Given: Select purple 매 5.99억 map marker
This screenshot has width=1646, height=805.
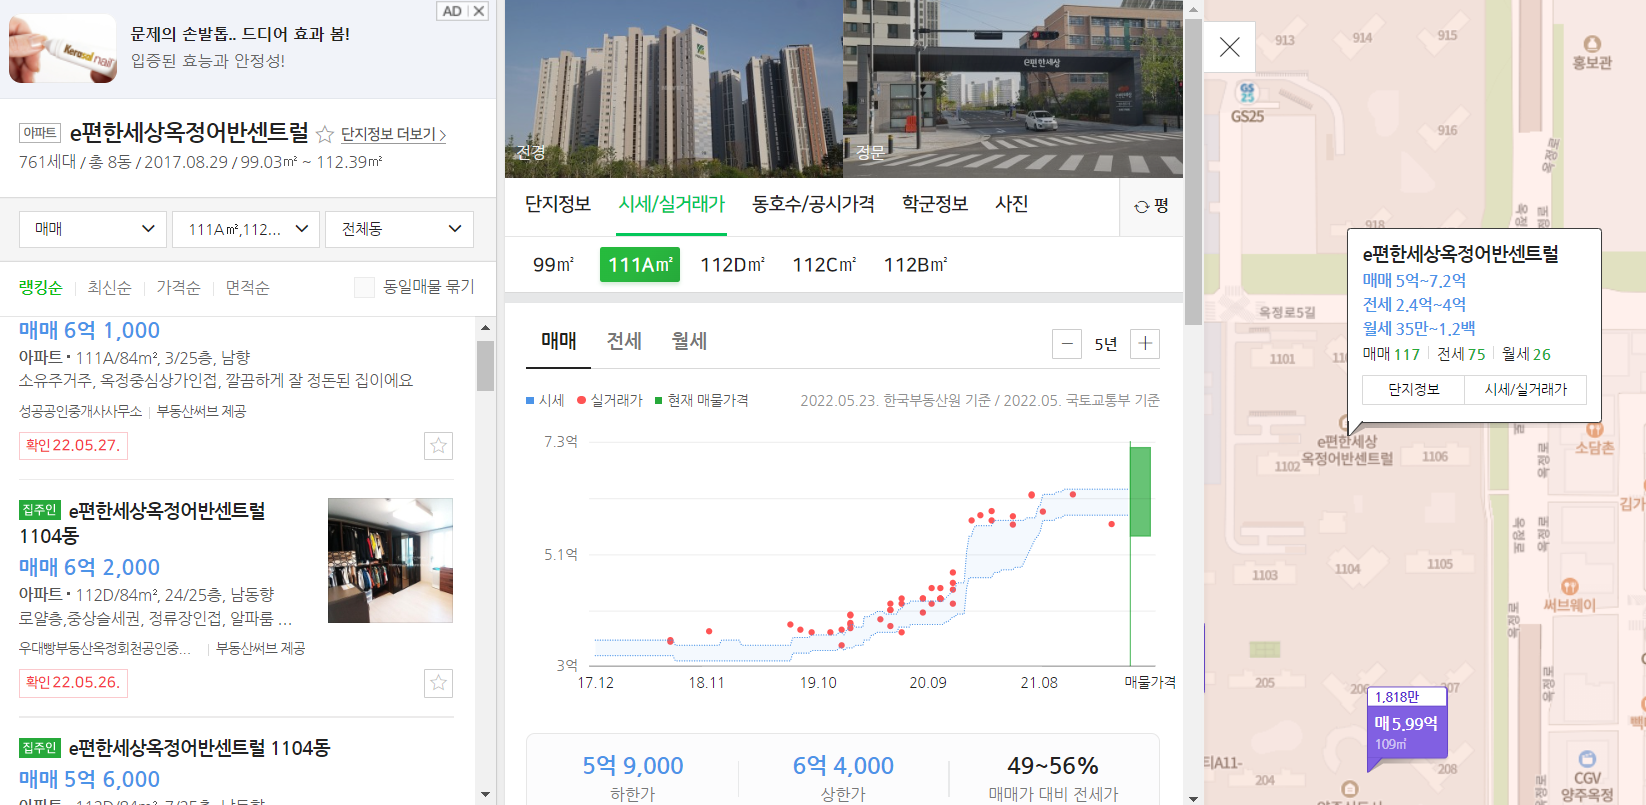Looking at the screenshot, I should tap(1406, 730).
